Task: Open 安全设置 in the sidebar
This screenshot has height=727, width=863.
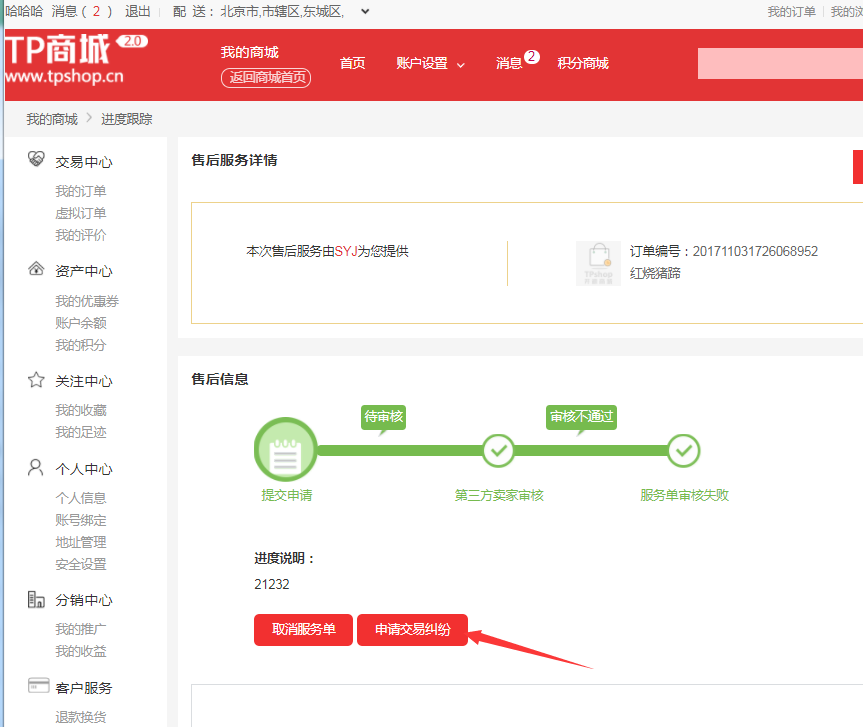Action: coord(81,564)
